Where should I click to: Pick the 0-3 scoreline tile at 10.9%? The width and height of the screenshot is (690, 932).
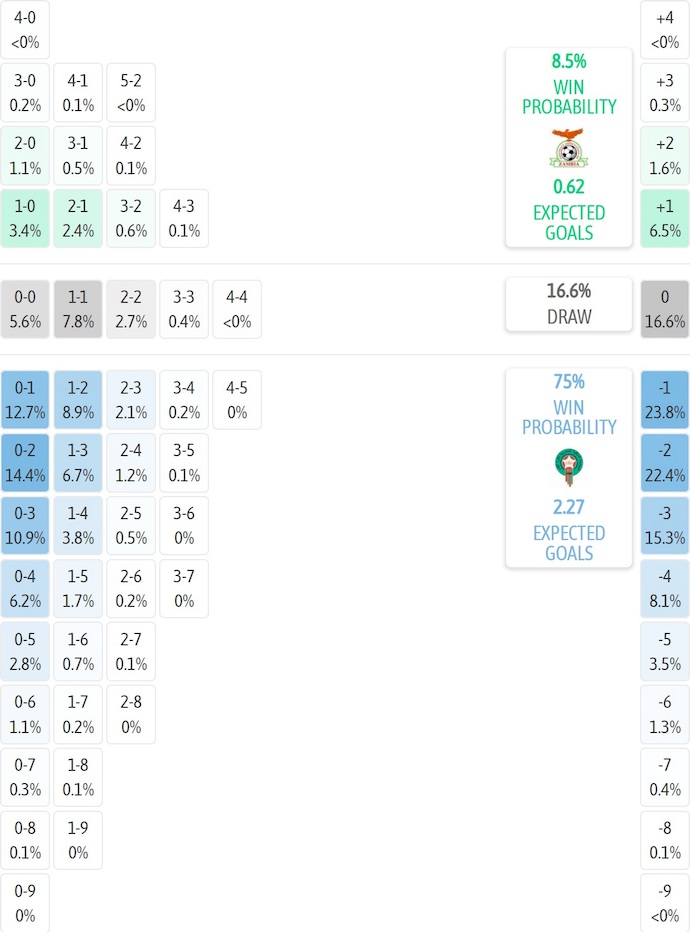coord(25,525)
